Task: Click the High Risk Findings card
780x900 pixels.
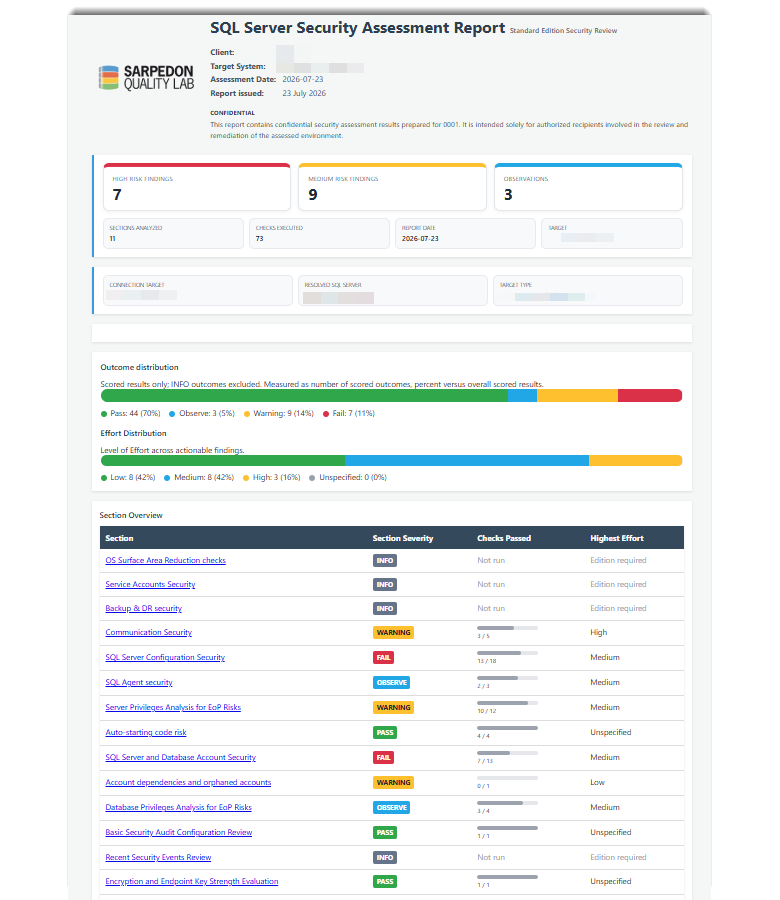Action: point(197,187)
